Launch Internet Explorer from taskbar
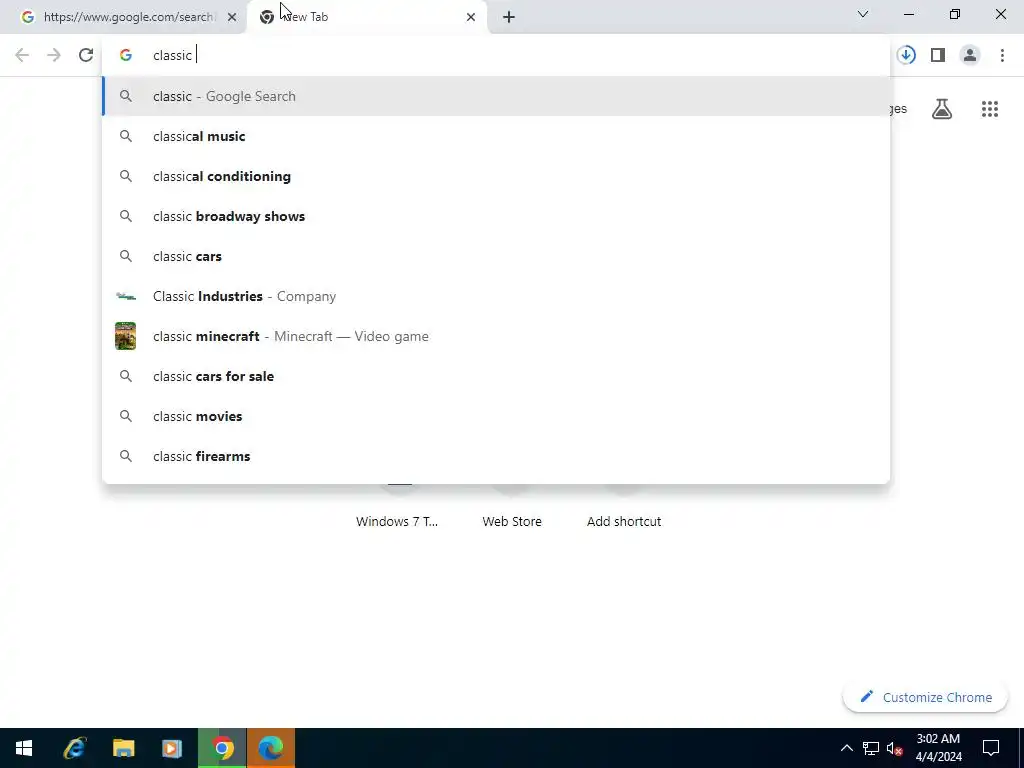Viewport: 1024px width, 768px height. [x=74, y=748]
